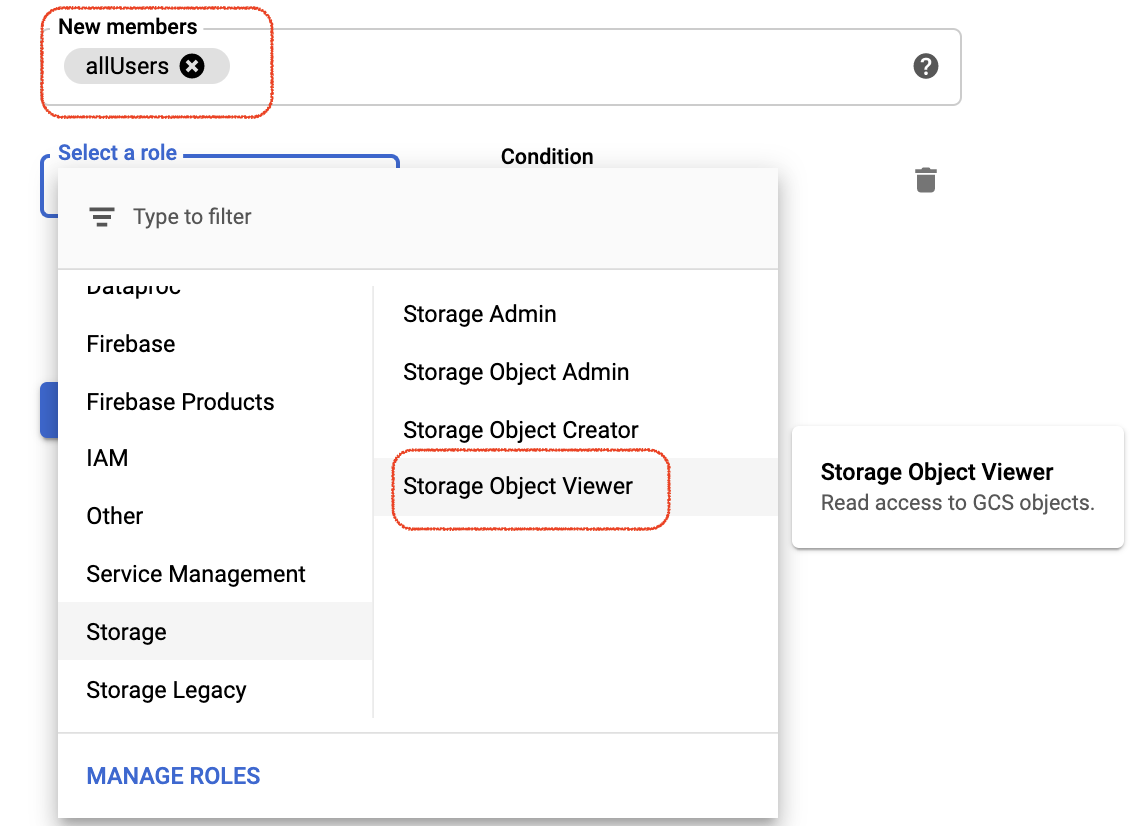
Task: Click the New members help icon
Action: [x=926, y=67]
